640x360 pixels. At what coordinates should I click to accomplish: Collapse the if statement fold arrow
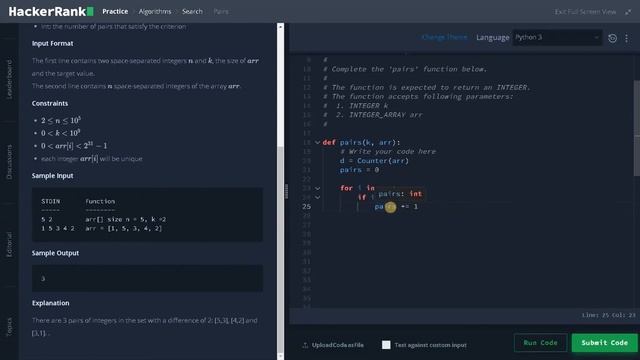(317, 197)
